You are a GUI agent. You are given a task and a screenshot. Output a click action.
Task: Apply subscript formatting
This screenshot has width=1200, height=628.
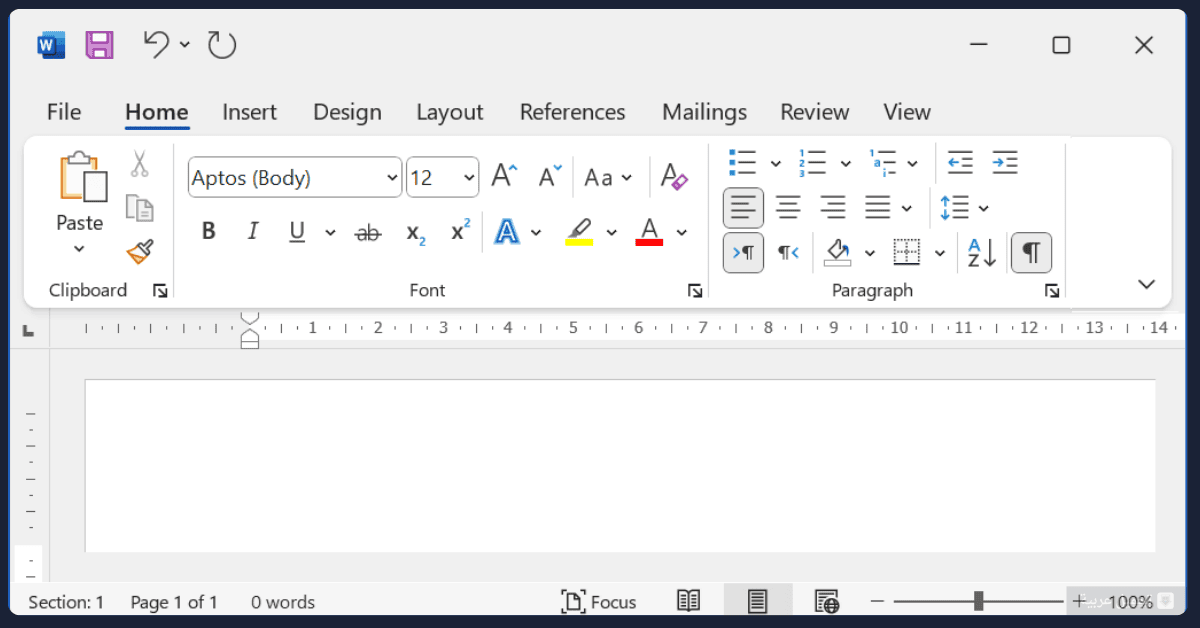416,233
